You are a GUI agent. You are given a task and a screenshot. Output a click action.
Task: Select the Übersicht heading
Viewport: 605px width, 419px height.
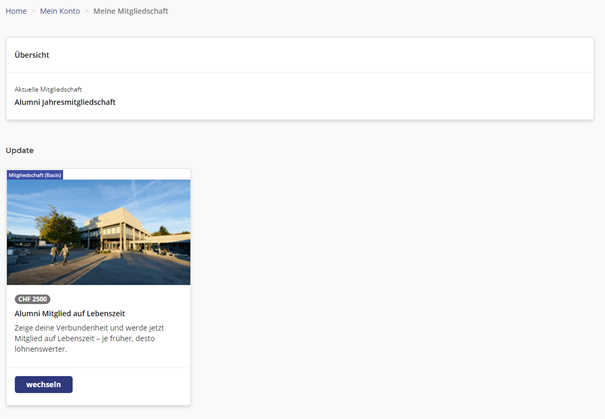pyautogui.click(x=32, y=55)
